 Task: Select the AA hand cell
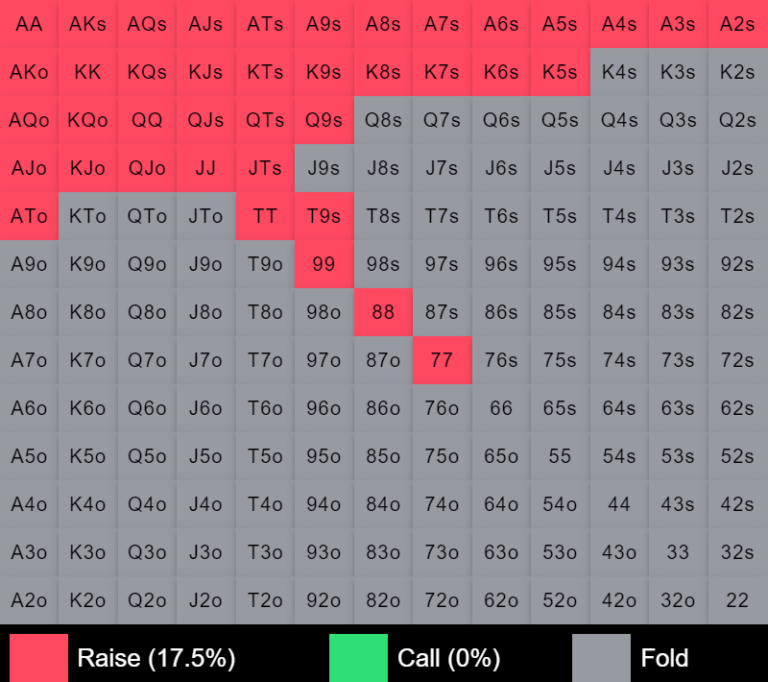[x=29, y=24]
